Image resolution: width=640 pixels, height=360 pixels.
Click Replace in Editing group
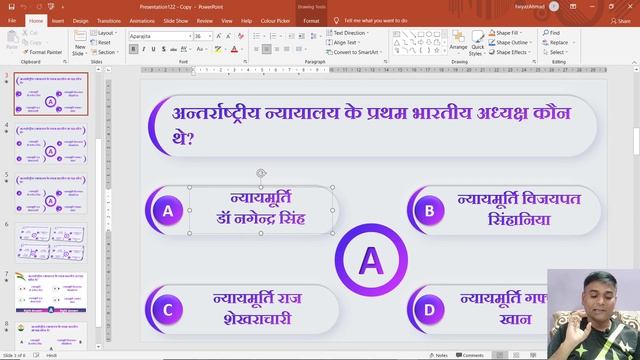559,42
